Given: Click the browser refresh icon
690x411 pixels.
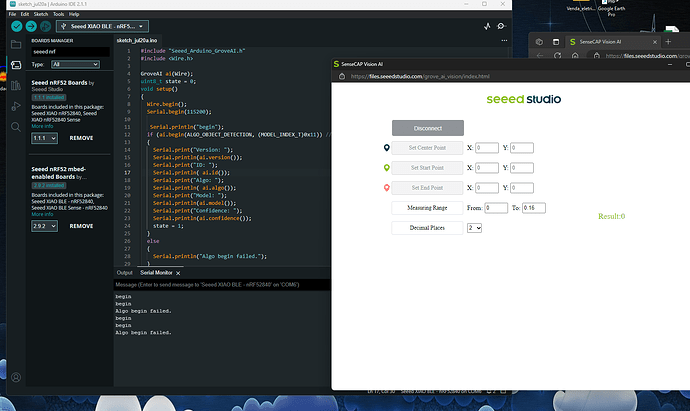Looking at the screenshot, I should click(x=558, y=55).
